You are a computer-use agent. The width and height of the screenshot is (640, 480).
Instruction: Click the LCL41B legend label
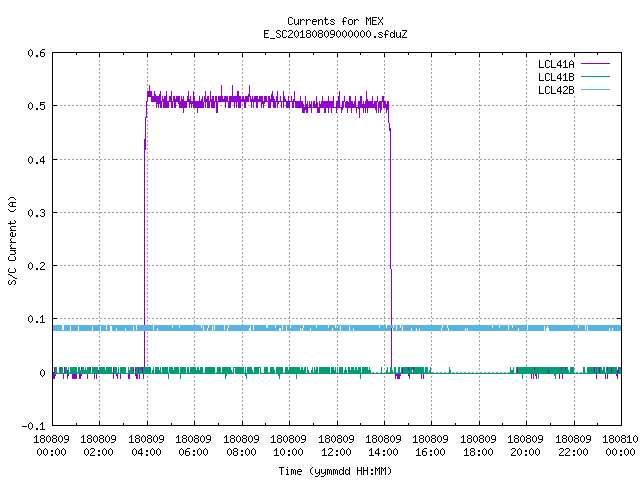[556, 77]
